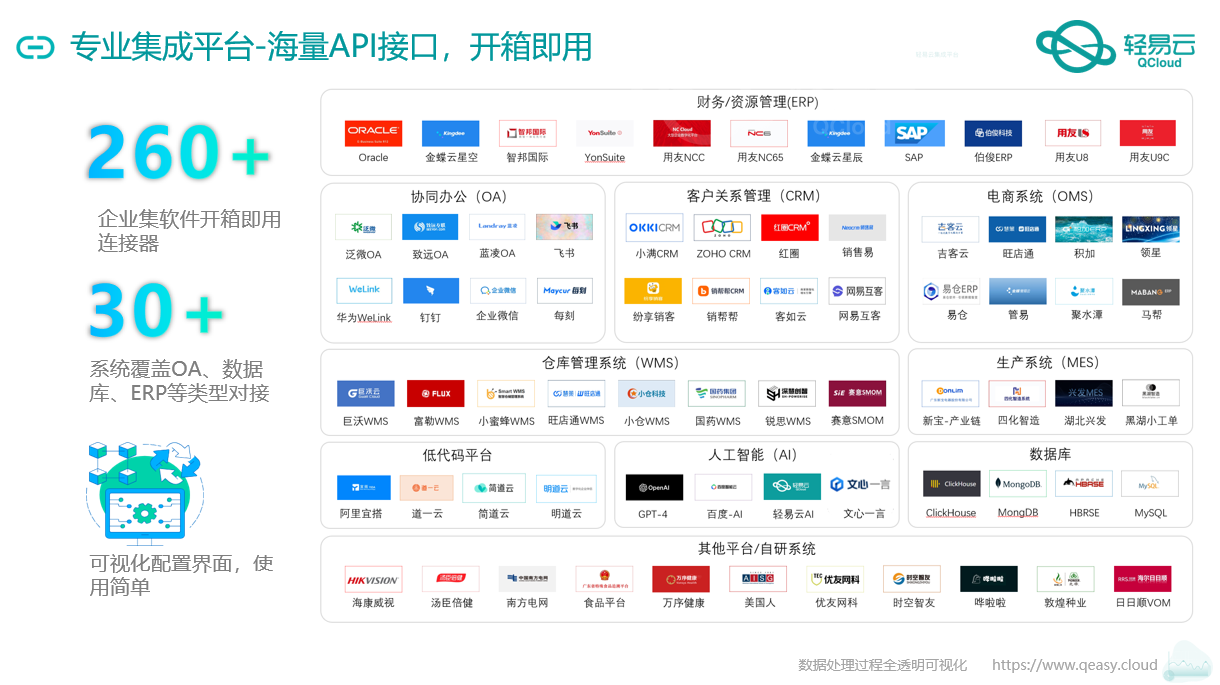Select the 南方电网 logo
The height and width of the screenshot is (685, 1220).
click(527, 579)
